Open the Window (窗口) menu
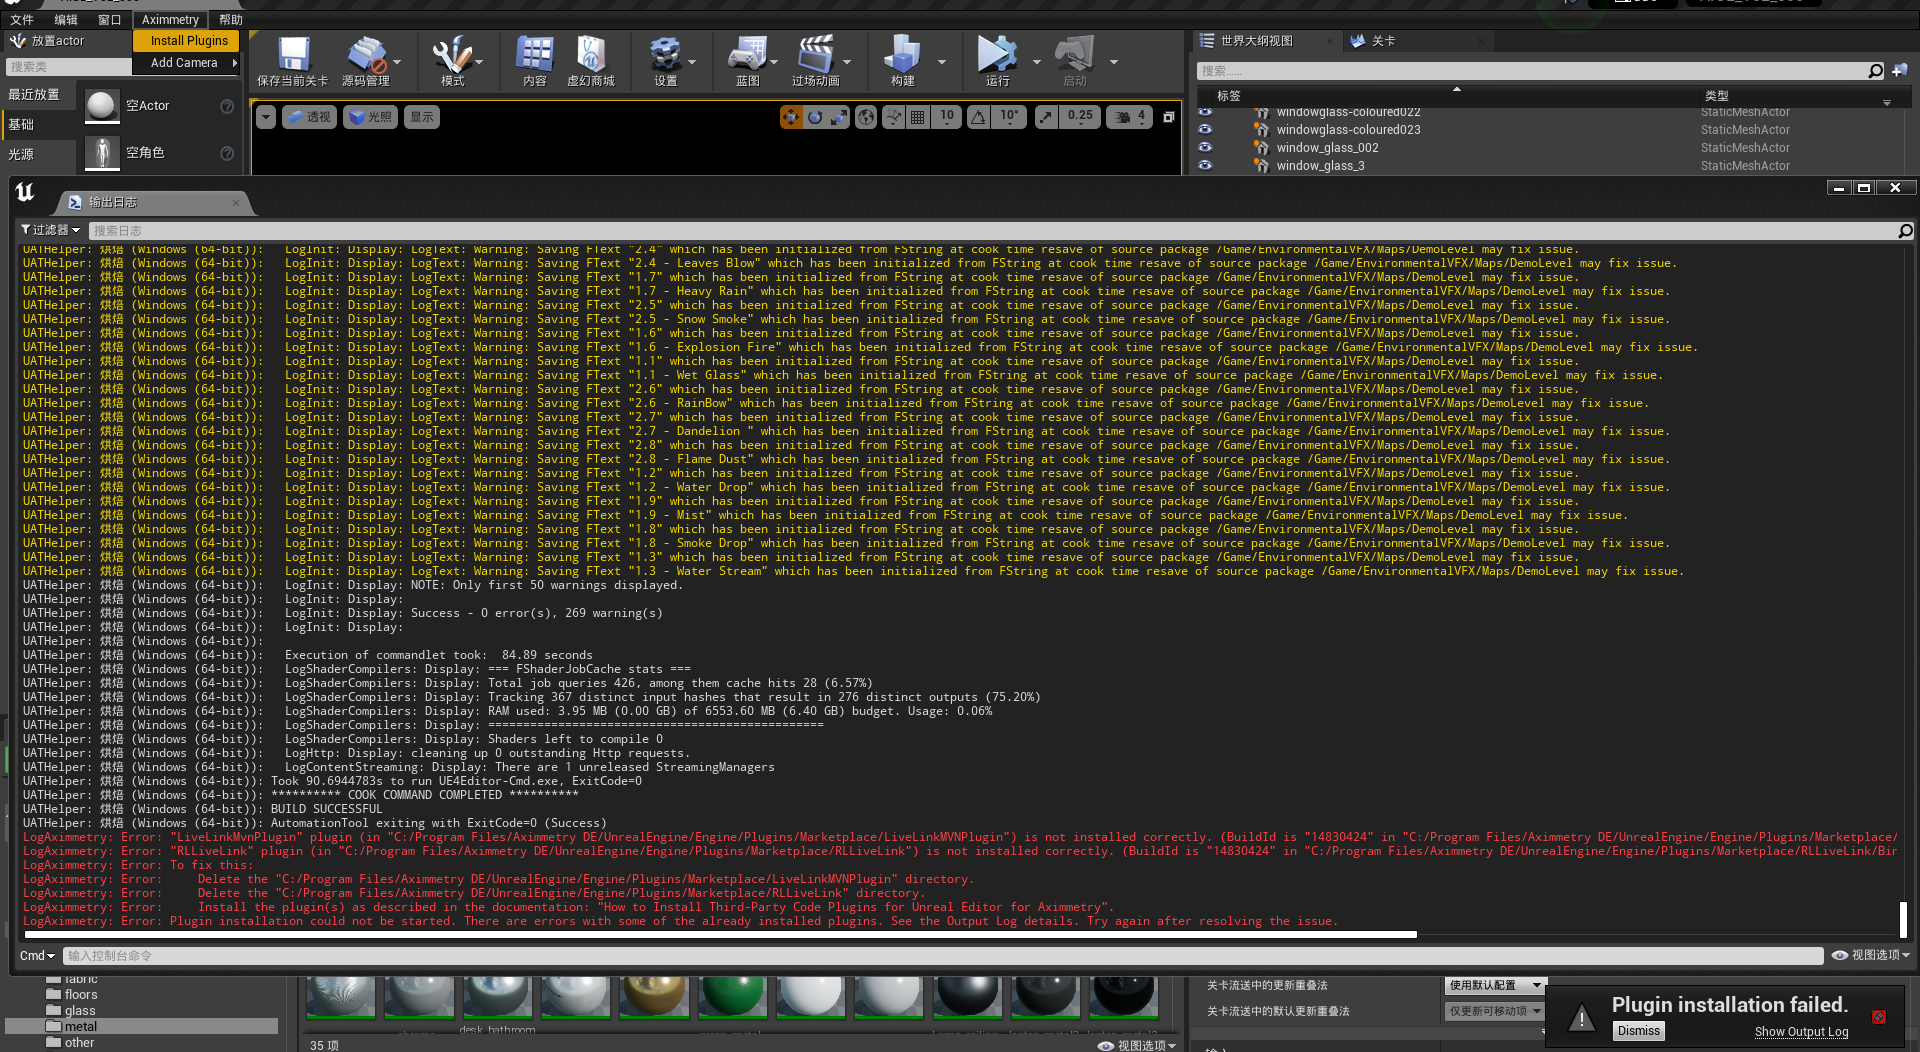 point(110,19)
